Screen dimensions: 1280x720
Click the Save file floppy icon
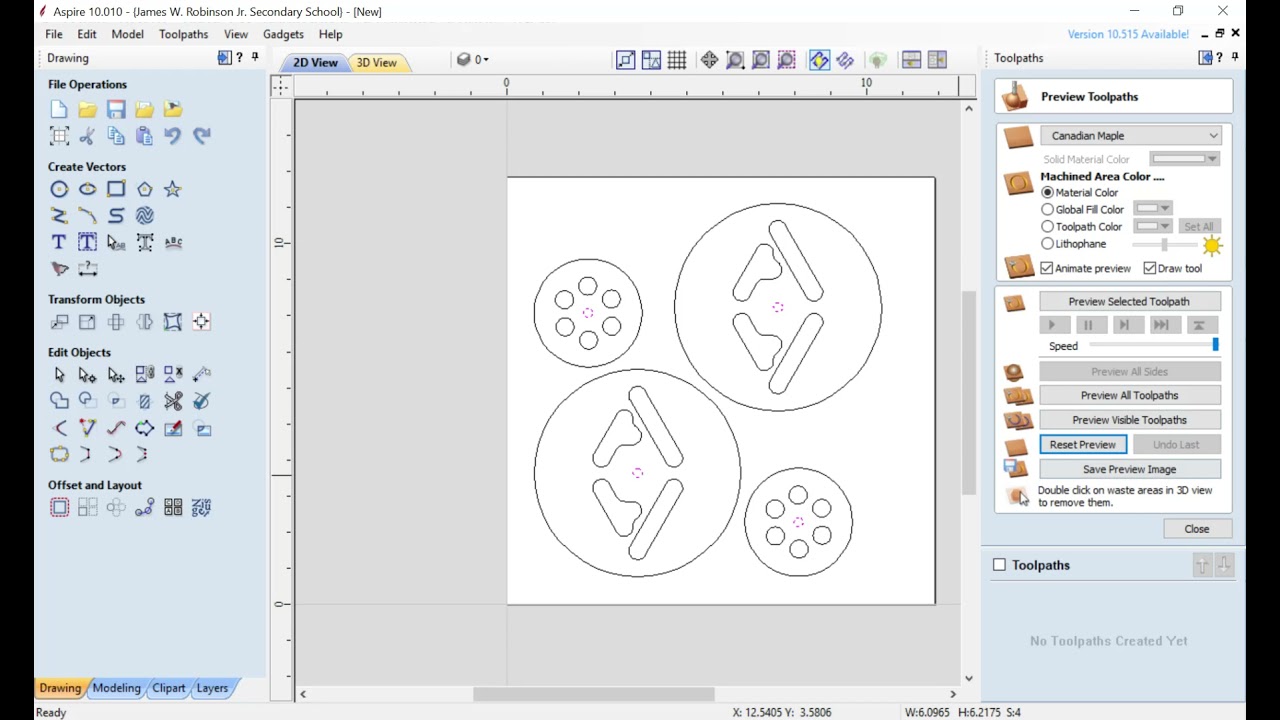[116, 109]
